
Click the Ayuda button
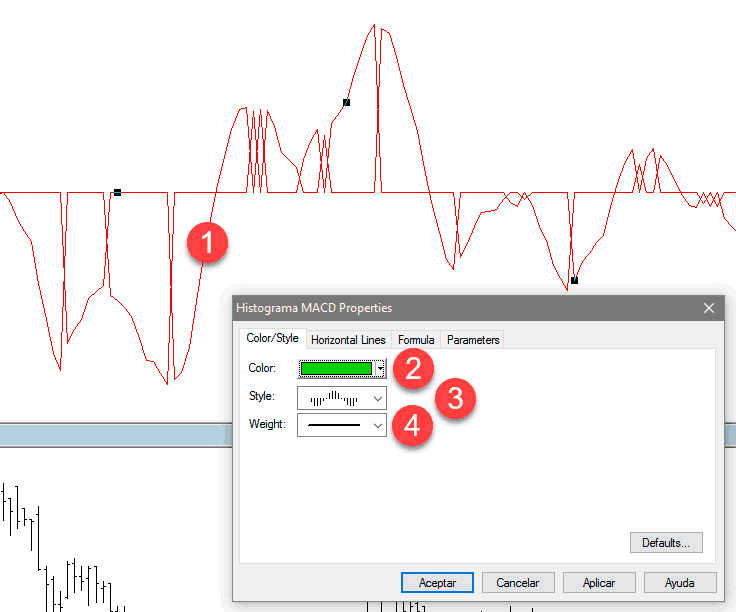click(x=680, y=582)
